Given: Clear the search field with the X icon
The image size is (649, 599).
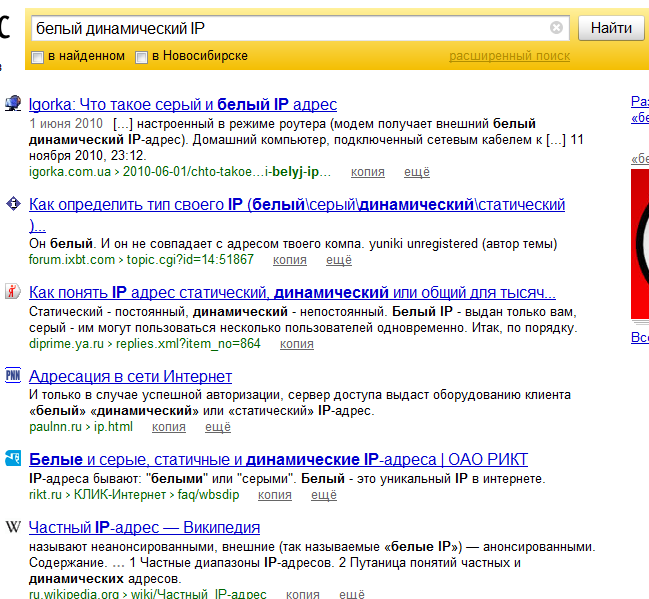Looking at the screenshot, I should point(556,28).
